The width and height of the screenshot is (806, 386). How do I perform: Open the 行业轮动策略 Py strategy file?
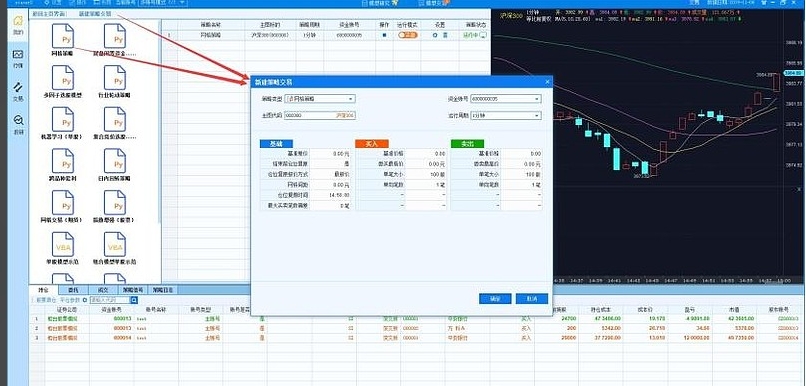tap(115, 82)
